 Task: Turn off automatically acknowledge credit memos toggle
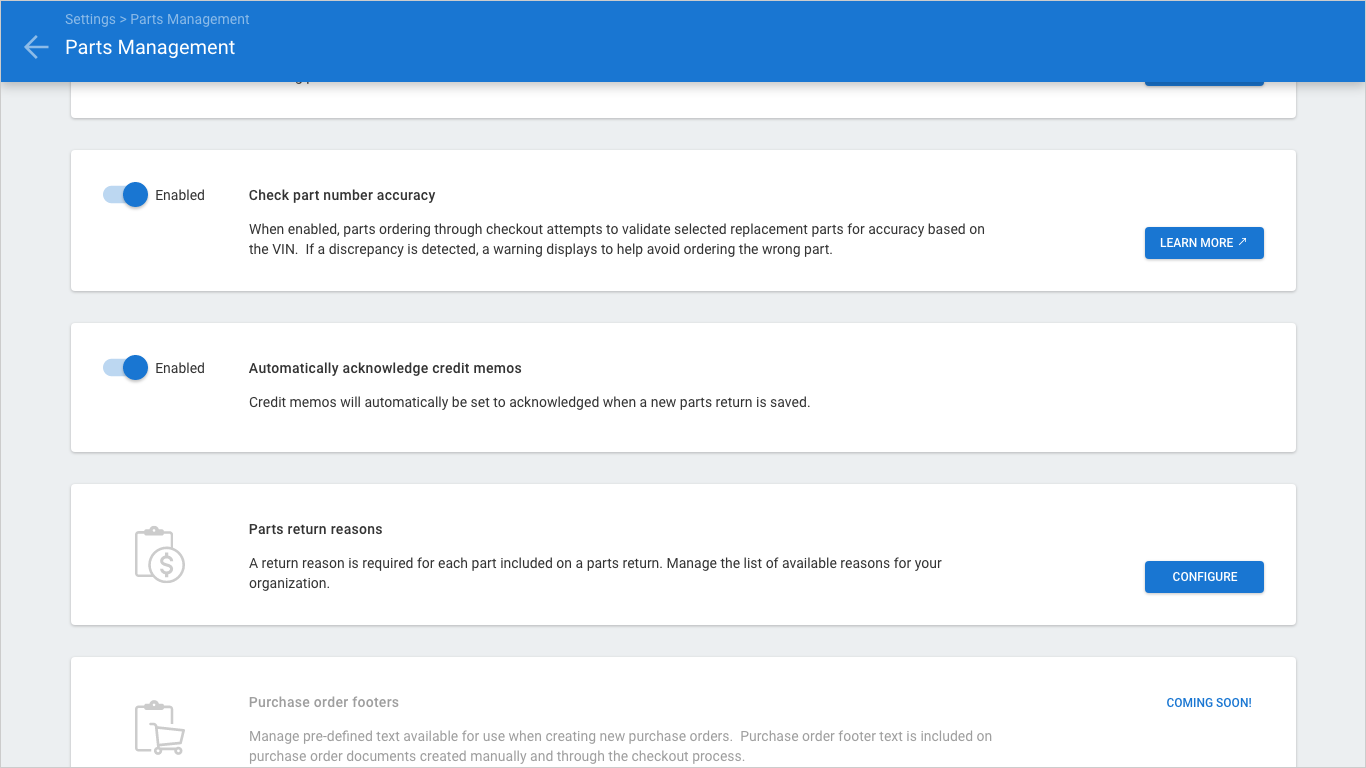[127, 368]
